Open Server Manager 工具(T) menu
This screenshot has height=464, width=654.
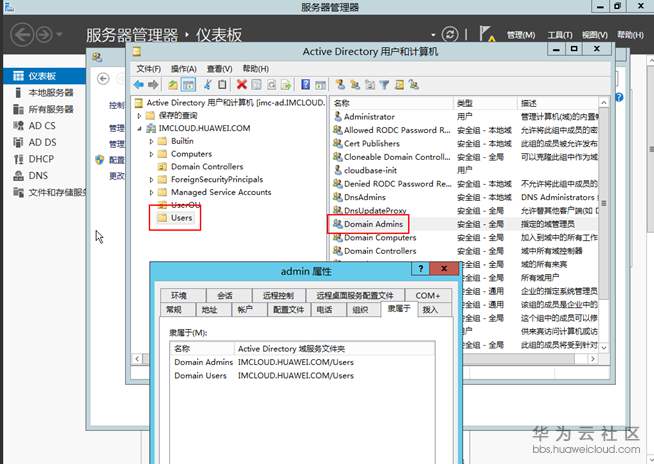[560, 35]
